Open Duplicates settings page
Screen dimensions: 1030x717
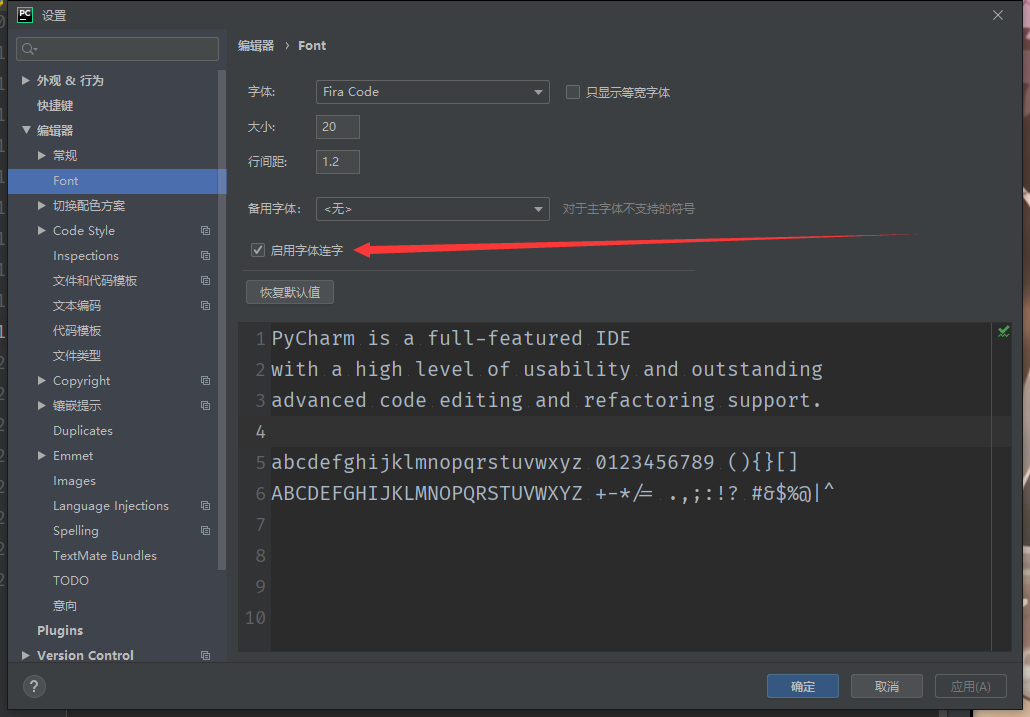(83, 431)
